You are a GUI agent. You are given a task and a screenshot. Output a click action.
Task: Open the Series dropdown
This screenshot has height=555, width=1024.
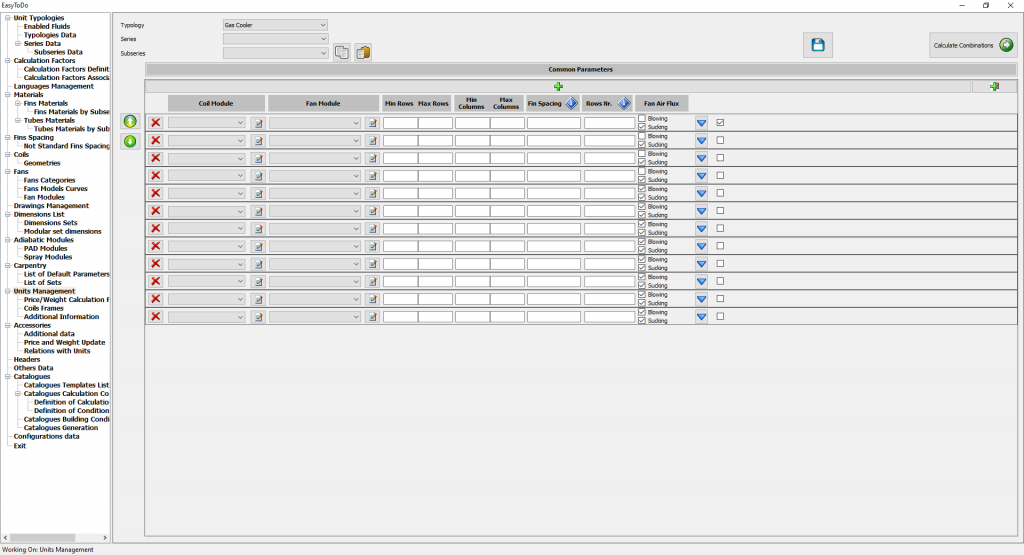click(x=275, y=39)
